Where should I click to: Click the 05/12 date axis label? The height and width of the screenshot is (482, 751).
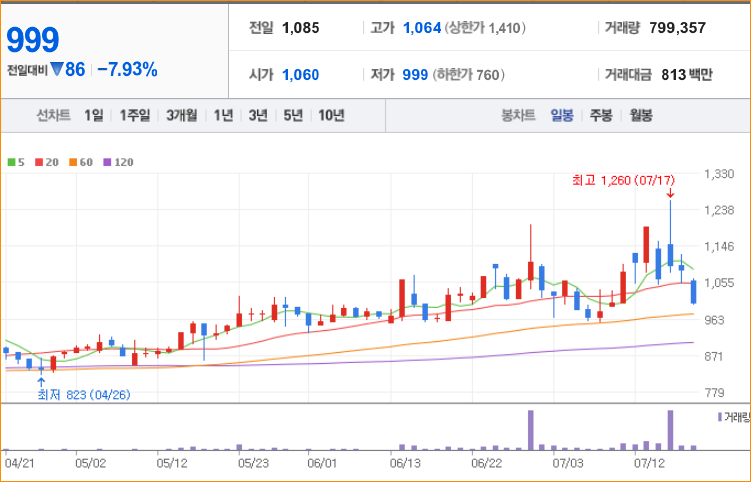pyautogui.click(x=172, y=463)
